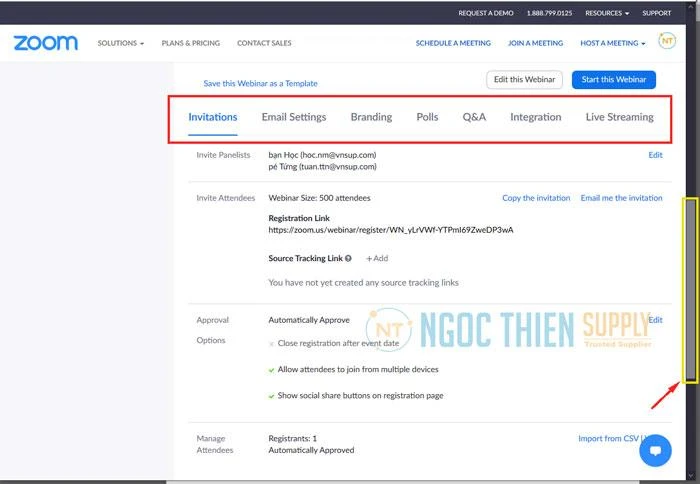Open the blue chat help bubble

(x=655, y=451)
